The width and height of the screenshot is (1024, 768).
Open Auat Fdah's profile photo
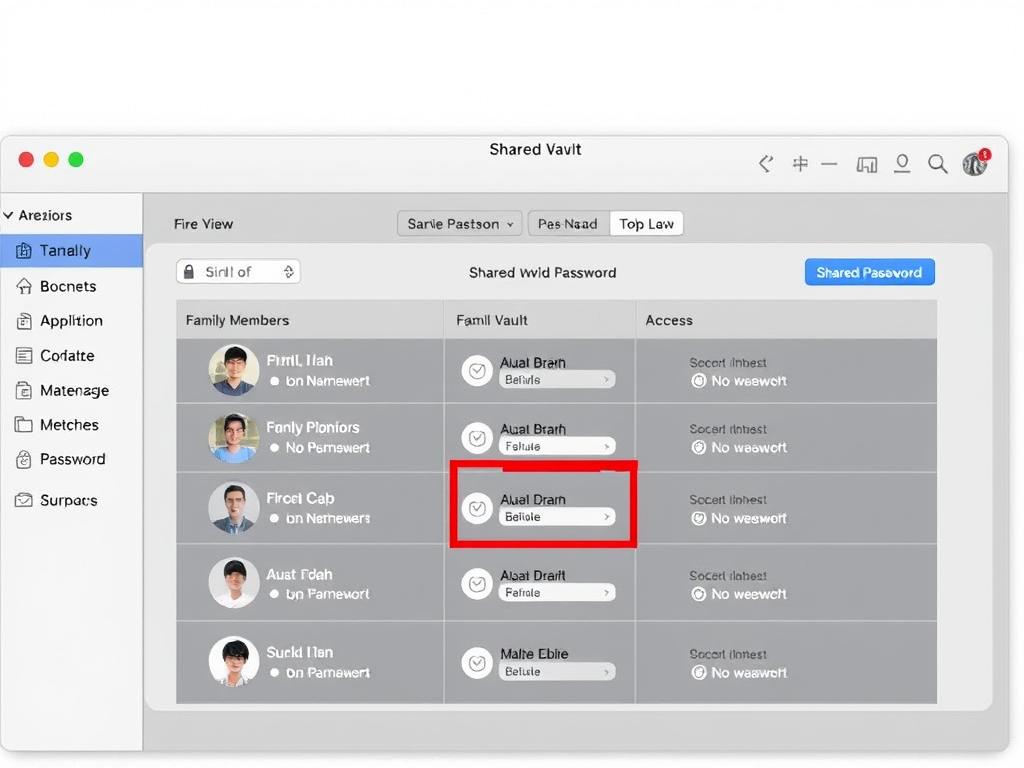[234, 583]
